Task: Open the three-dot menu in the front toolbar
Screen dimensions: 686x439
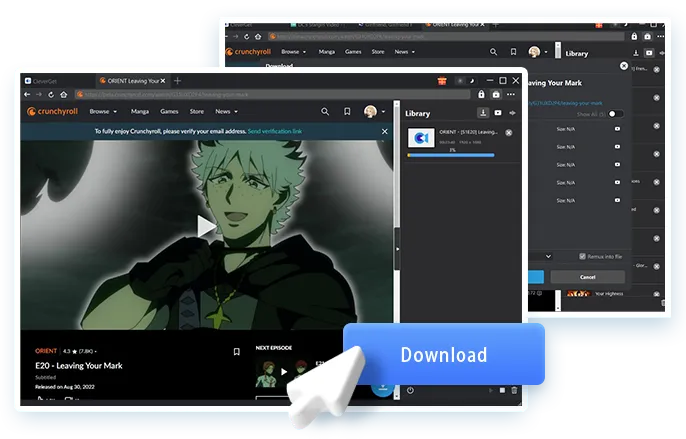Action: 511,94
